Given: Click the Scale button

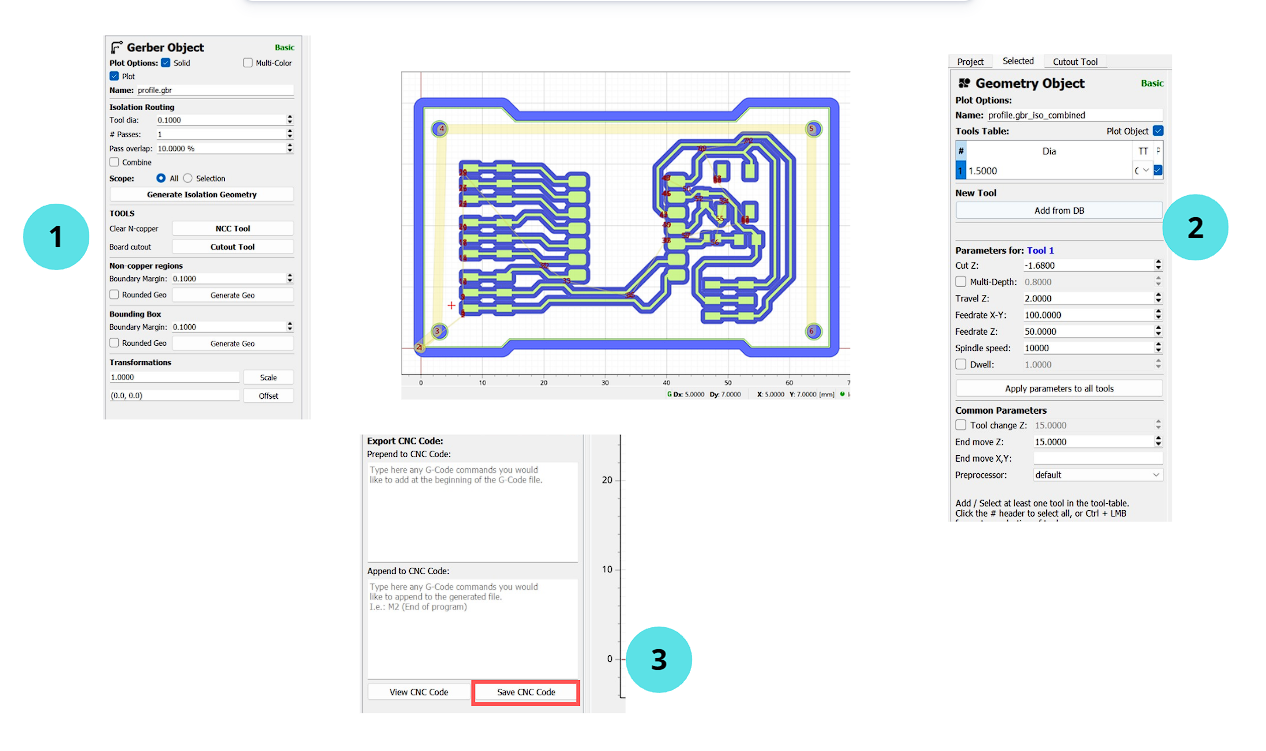Looking at the screenshot, I should [x=269, y=377].
